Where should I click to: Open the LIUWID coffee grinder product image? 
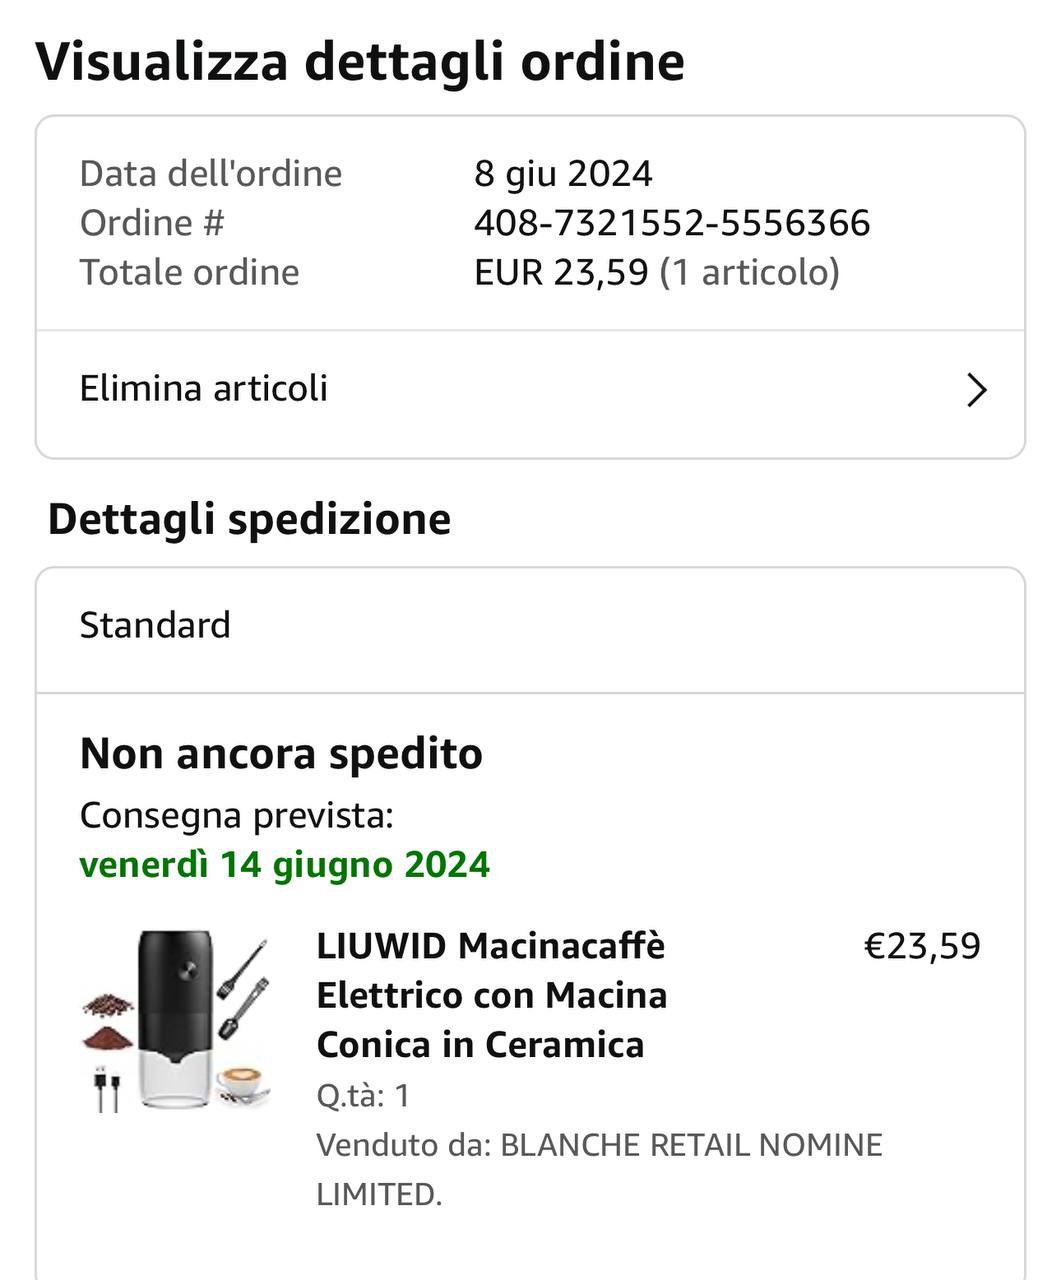[177, 1020]
